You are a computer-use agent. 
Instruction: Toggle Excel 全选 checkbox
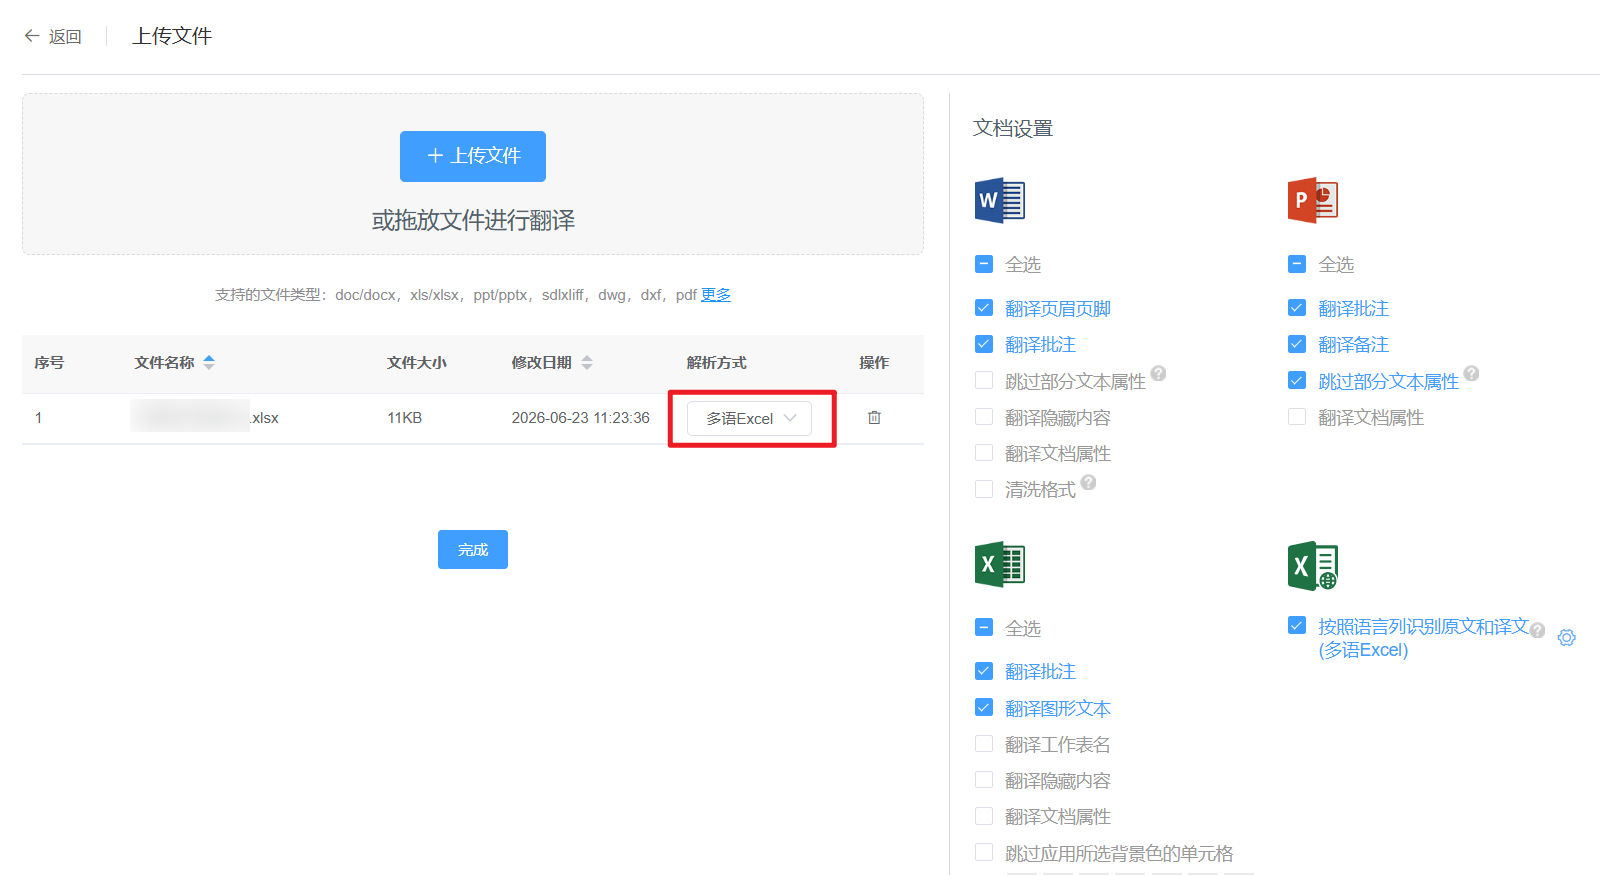984,628
